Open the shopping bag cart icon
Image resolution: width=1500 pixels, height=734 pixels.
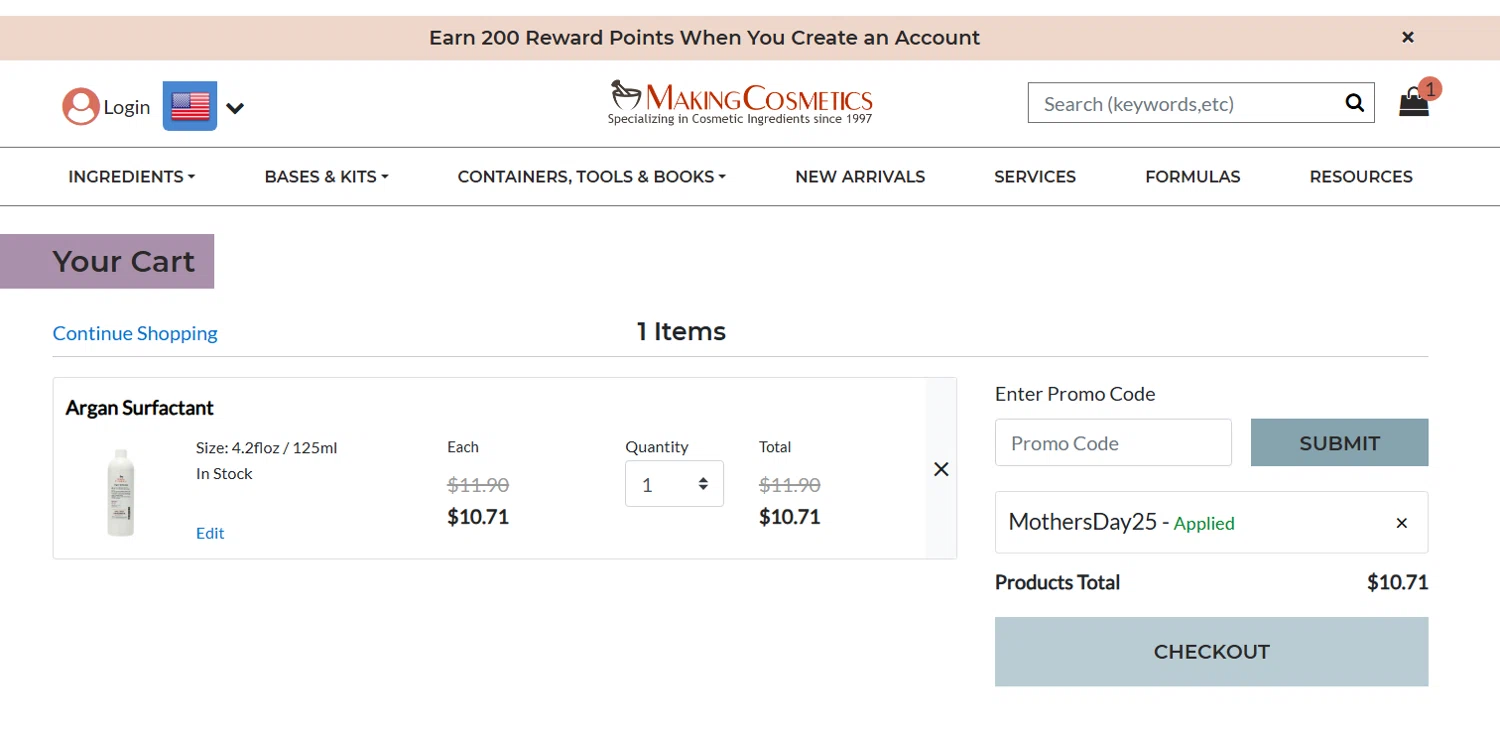(1414, 102)
